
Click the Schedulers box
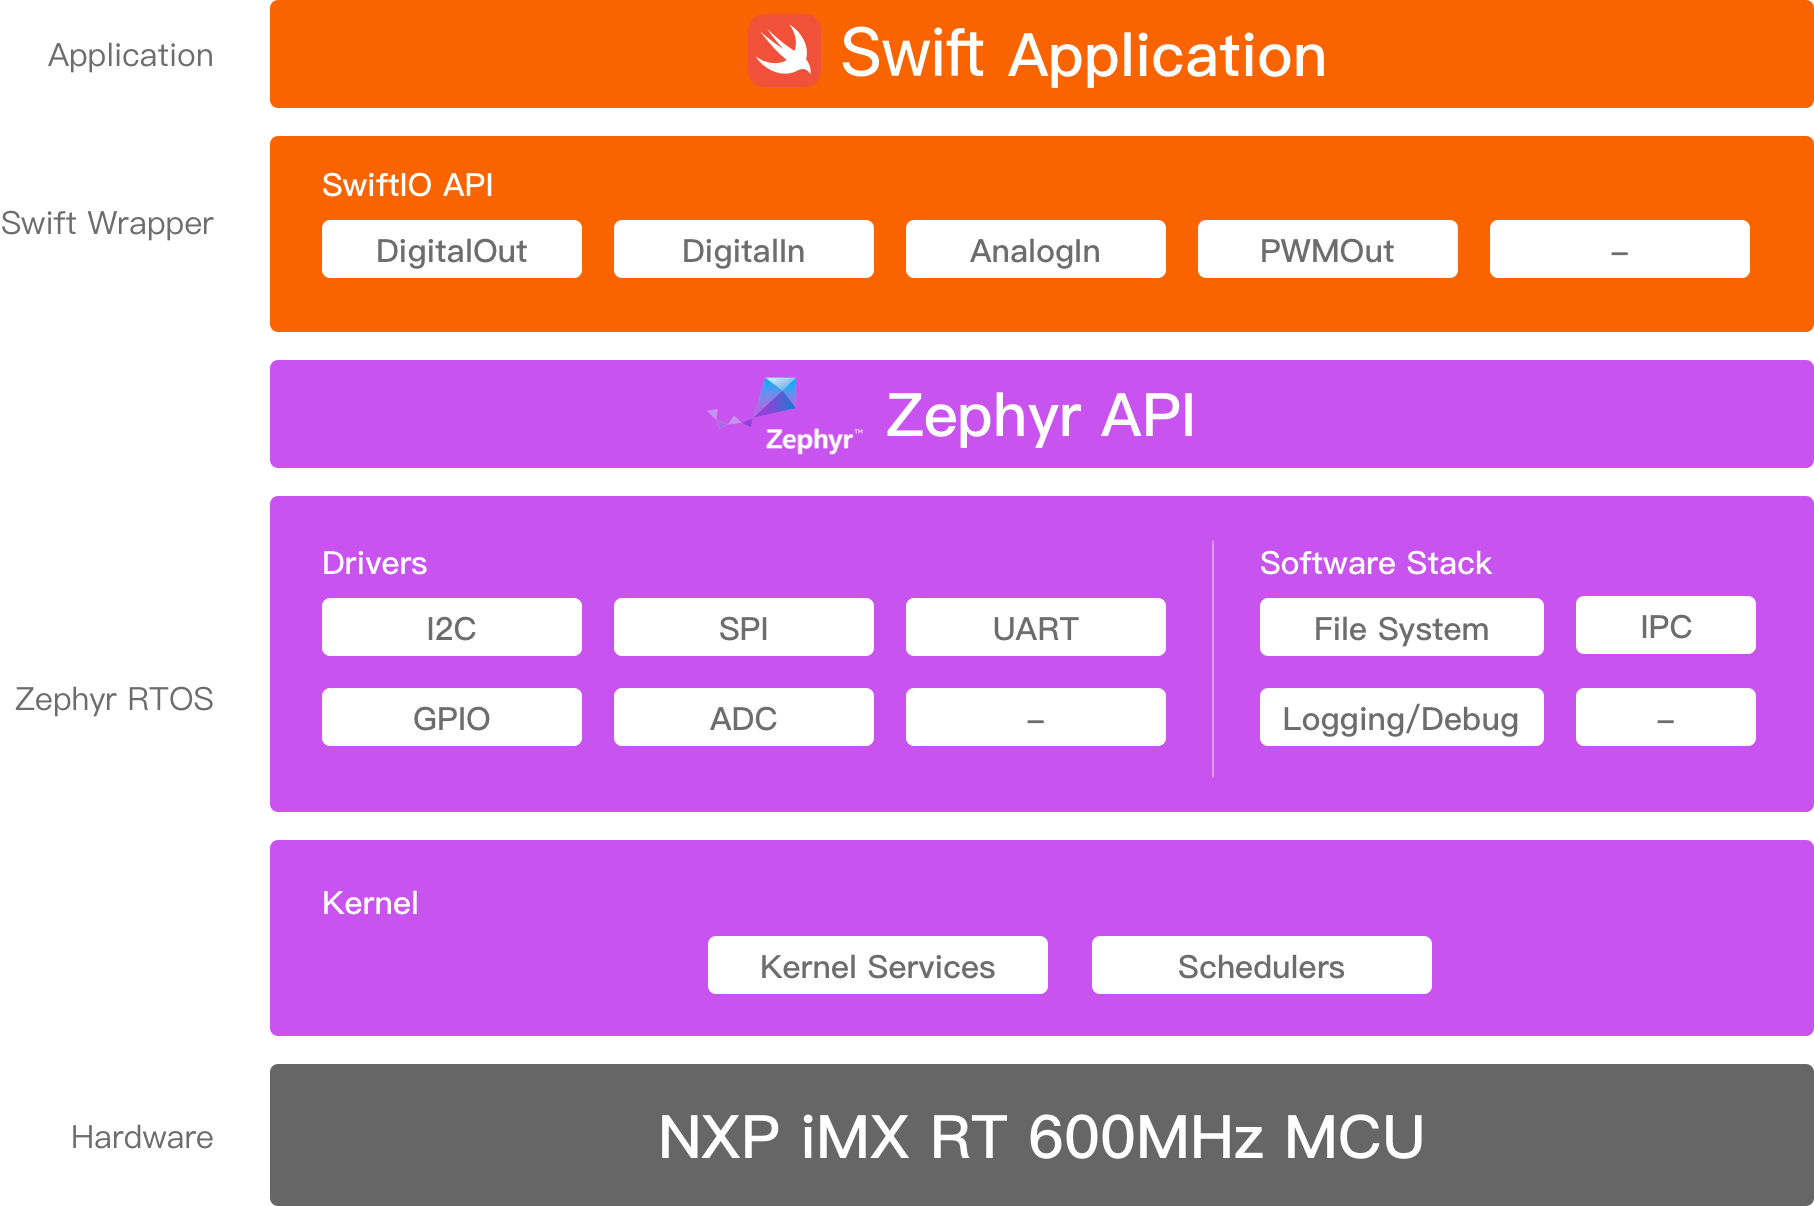tap(1262, 965)
